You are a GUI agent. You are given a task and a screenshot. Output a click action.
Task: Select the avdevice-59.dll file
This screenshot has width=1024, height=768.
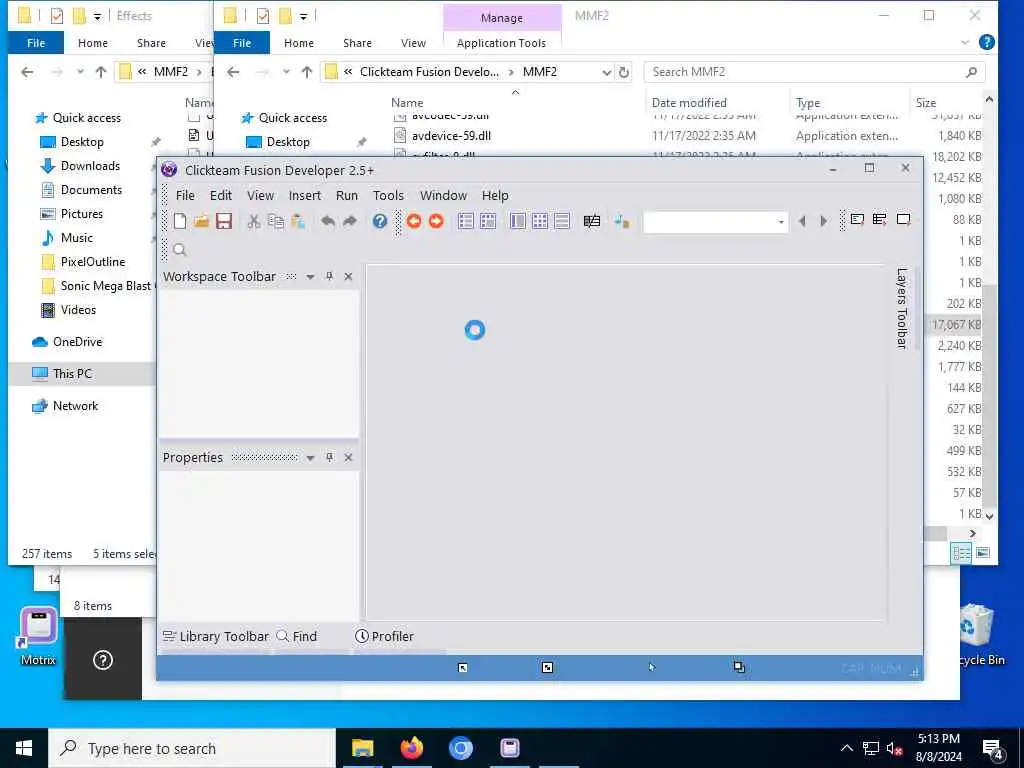pyautogui.click(x=451, y=136)
